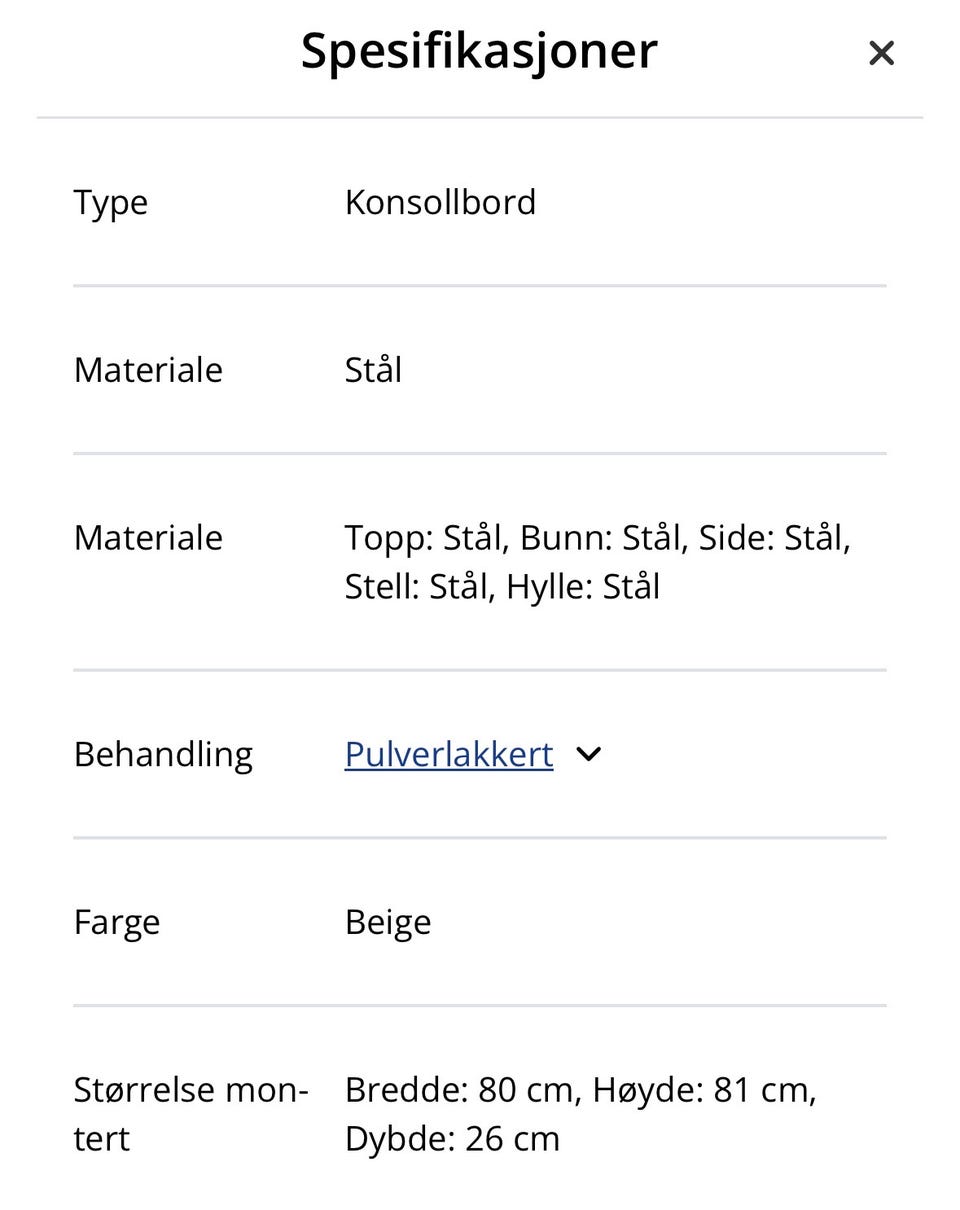Select the Type label

pyautogui.click(x=111, y=202)
